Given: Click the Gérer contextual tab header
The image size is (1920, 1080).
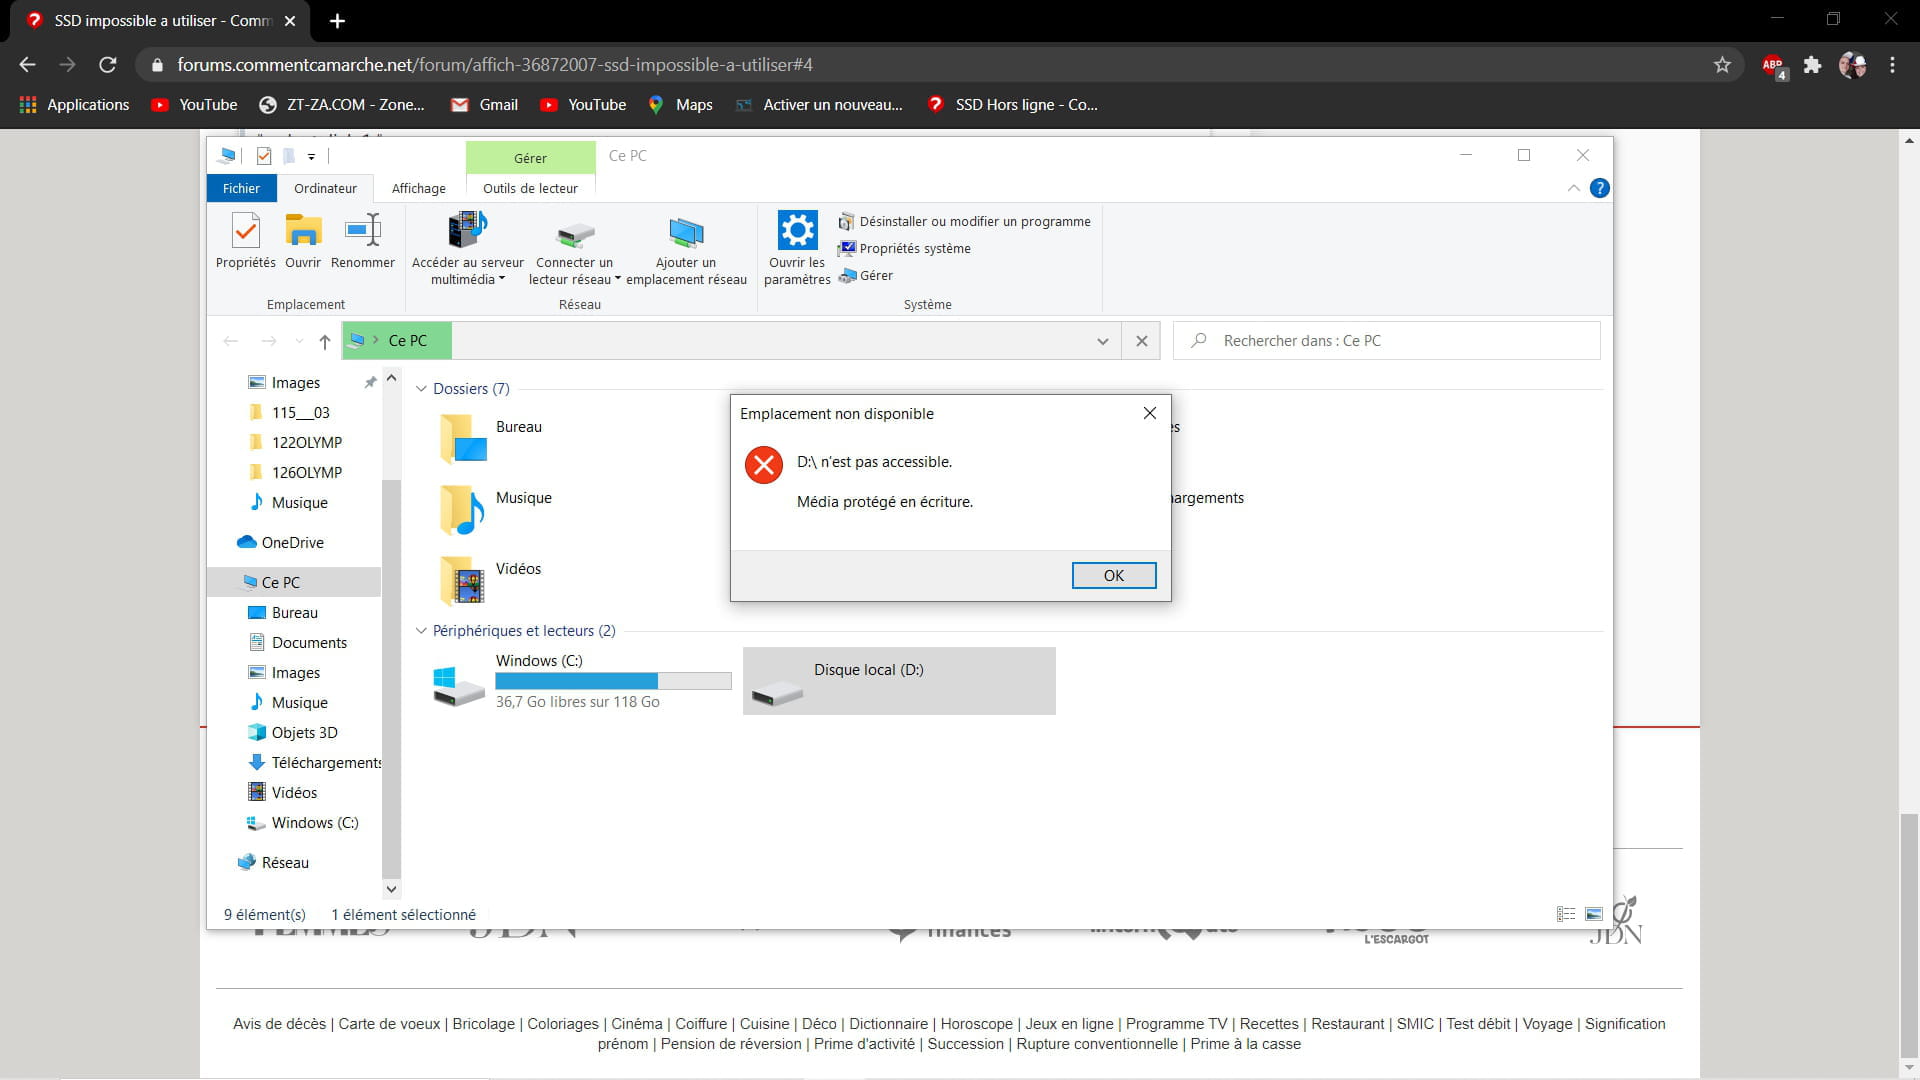Looking at the screenshot, I should pos(530,158).
